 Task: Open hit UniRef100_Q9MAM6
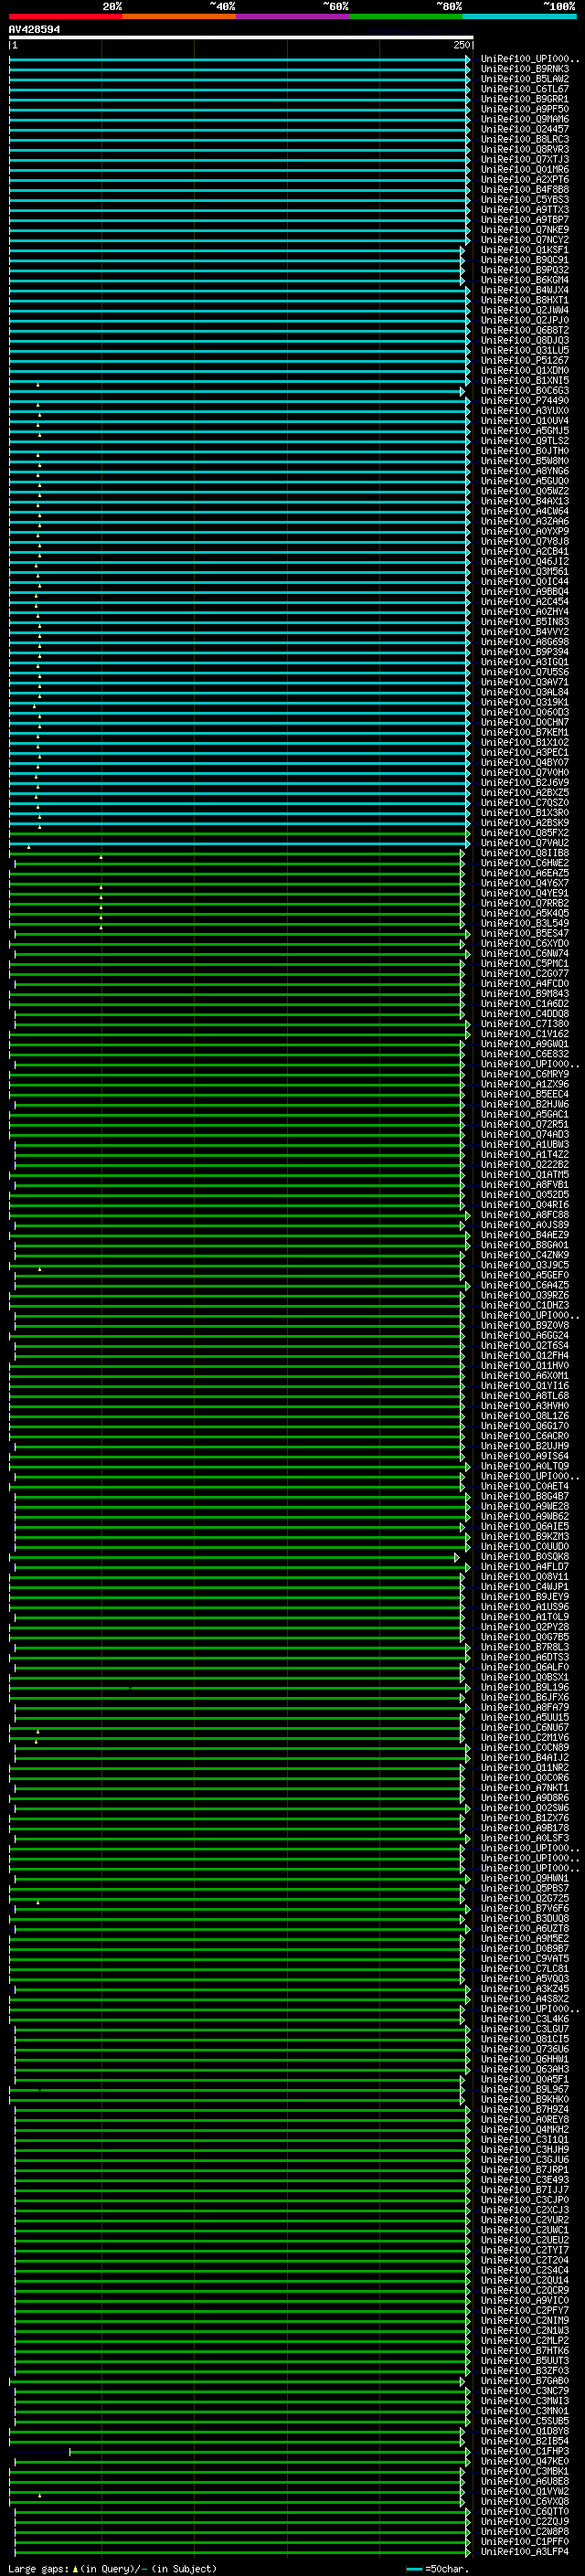(525, 120)
